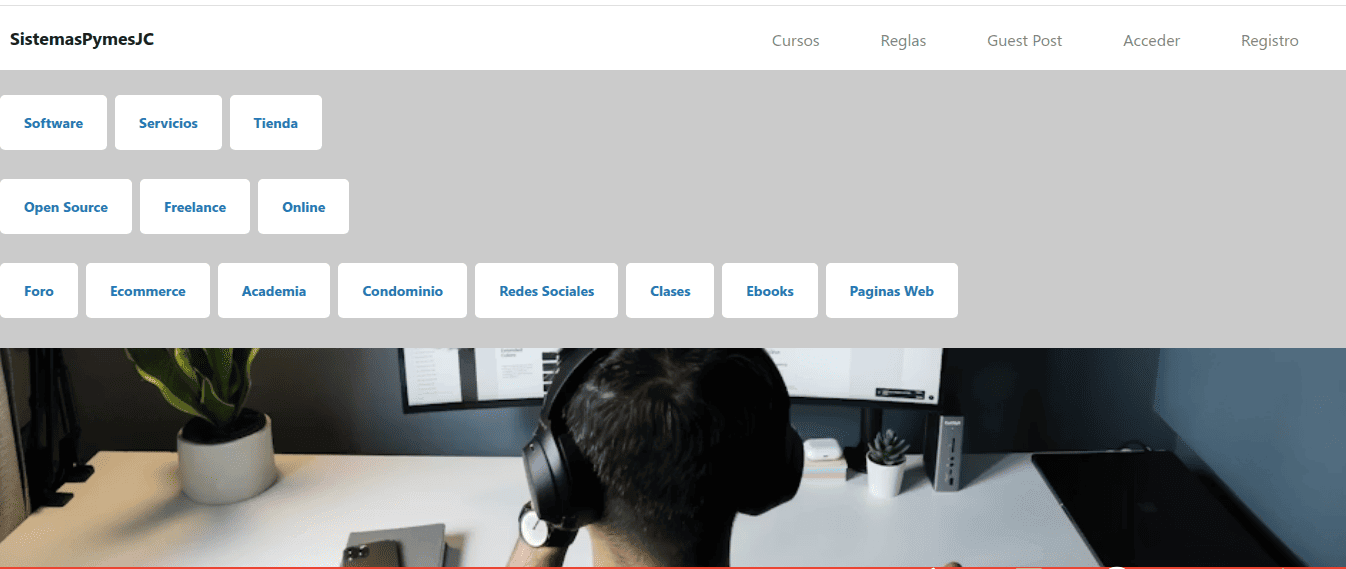
Task: Open the Registro sign-up link
Action: tap(1269, 41)
